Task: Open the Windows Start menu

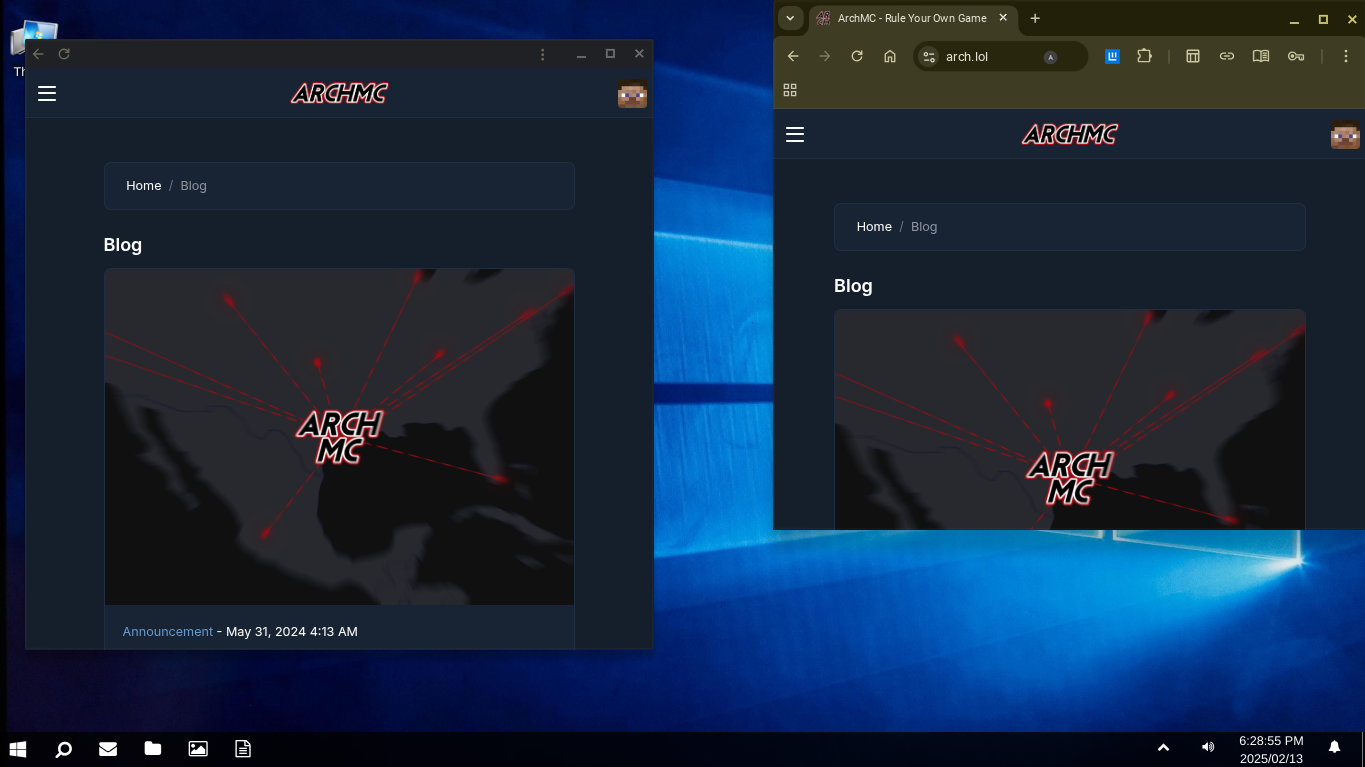Action: point(17,748)
